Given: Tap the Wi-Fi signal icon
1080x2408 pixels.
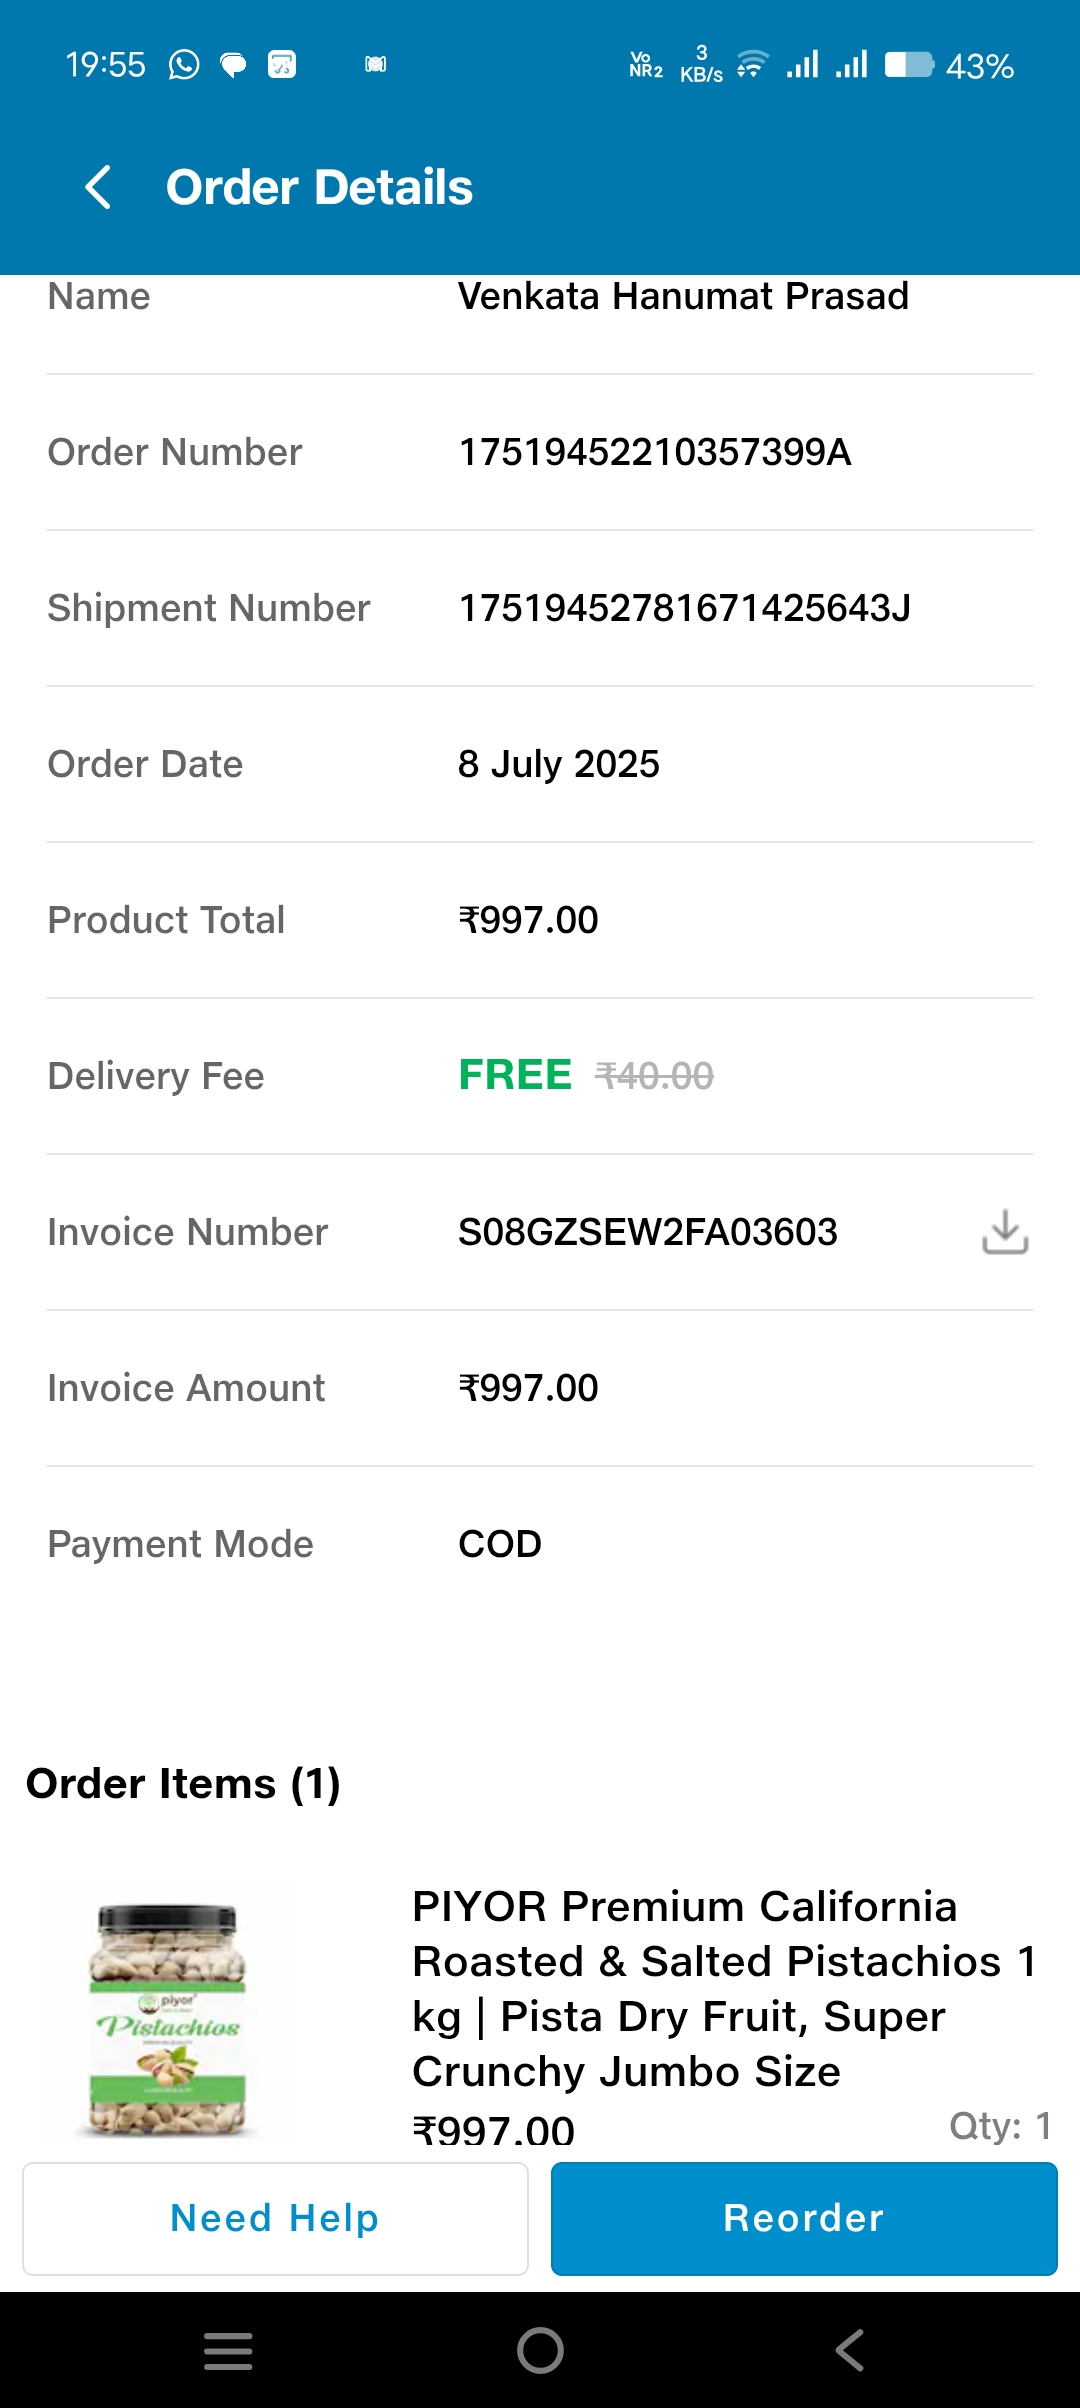Looking at the screenshot, I should 752,65.
